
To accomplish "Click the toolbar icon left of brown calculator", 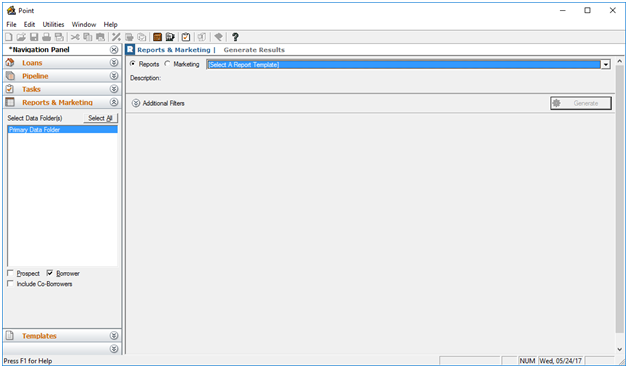I will (x=142, y=37).
